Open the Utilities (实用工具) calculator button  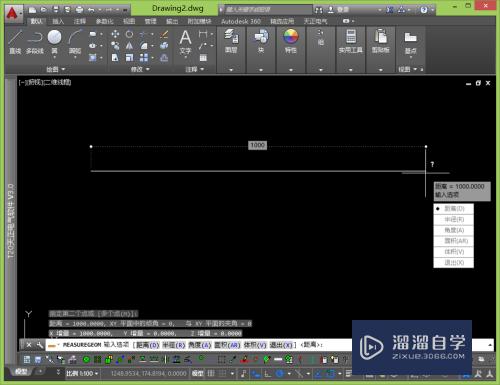351,41
